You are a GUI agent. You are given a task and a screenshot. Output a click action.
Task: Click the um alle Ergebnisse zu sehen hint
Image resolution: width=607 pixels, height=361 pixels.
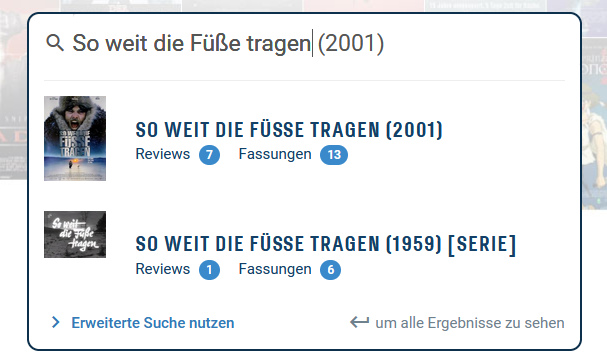click(x=470, y=323)
